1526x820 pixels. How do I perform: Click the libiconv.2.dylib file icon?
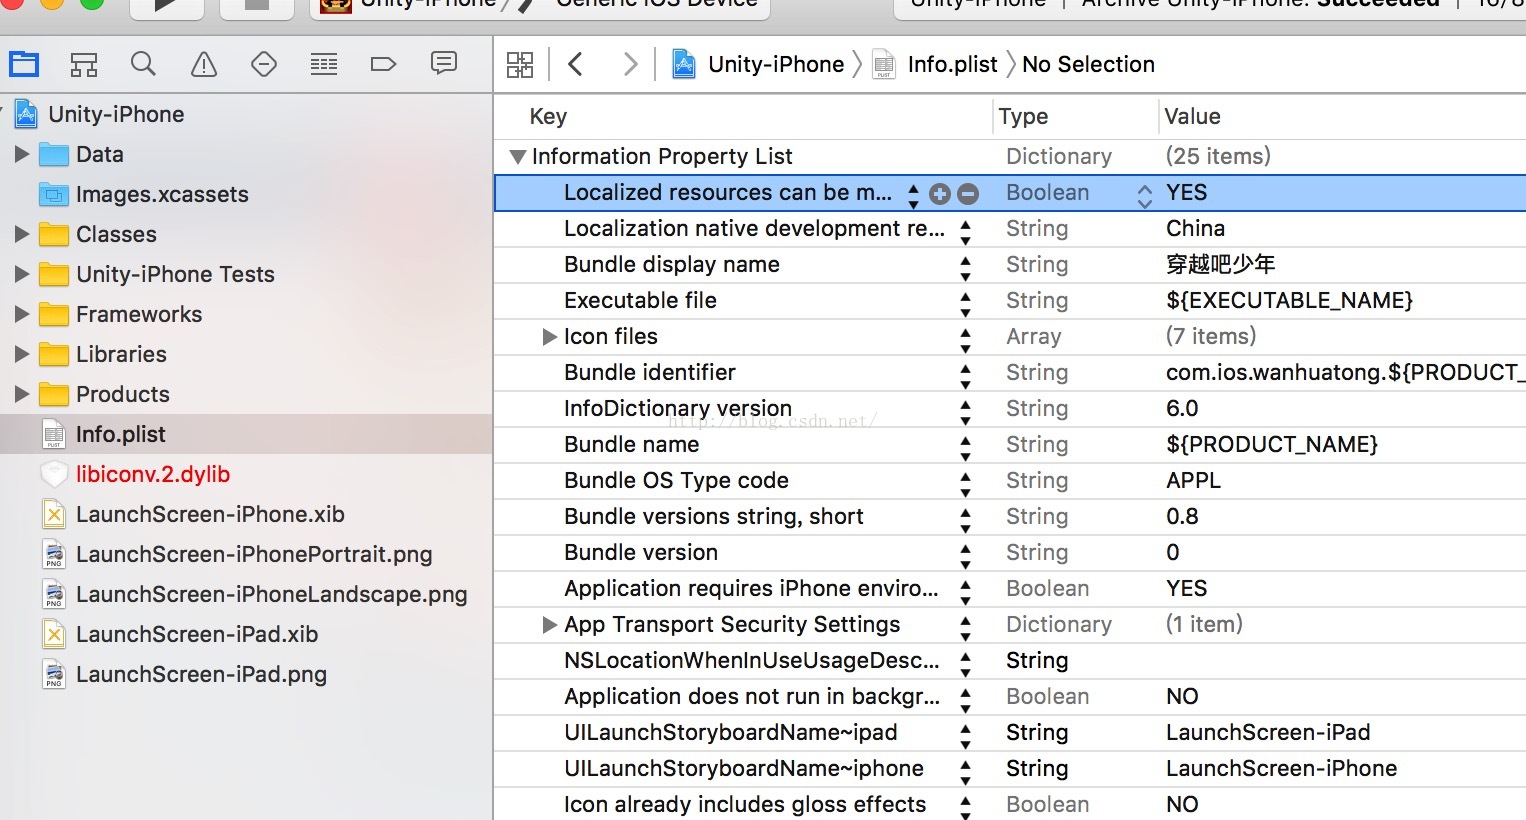click(54, 474)
